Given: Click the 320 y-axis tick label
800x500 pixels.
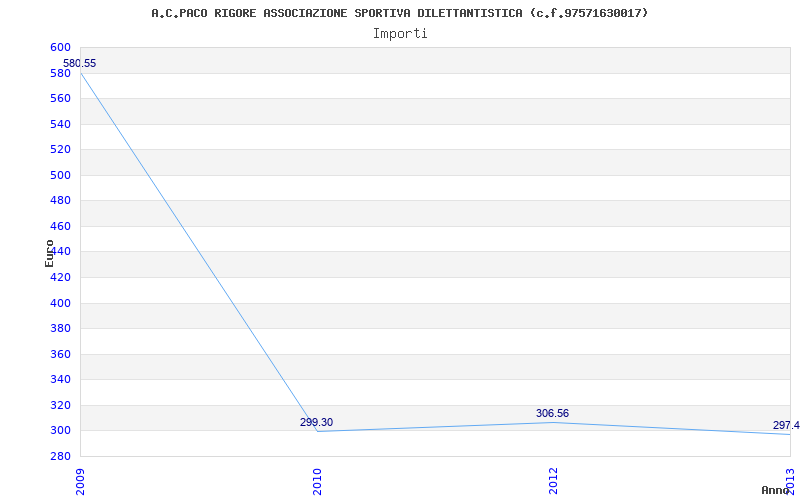Looking at the screenshot, I should coord(60,405).
